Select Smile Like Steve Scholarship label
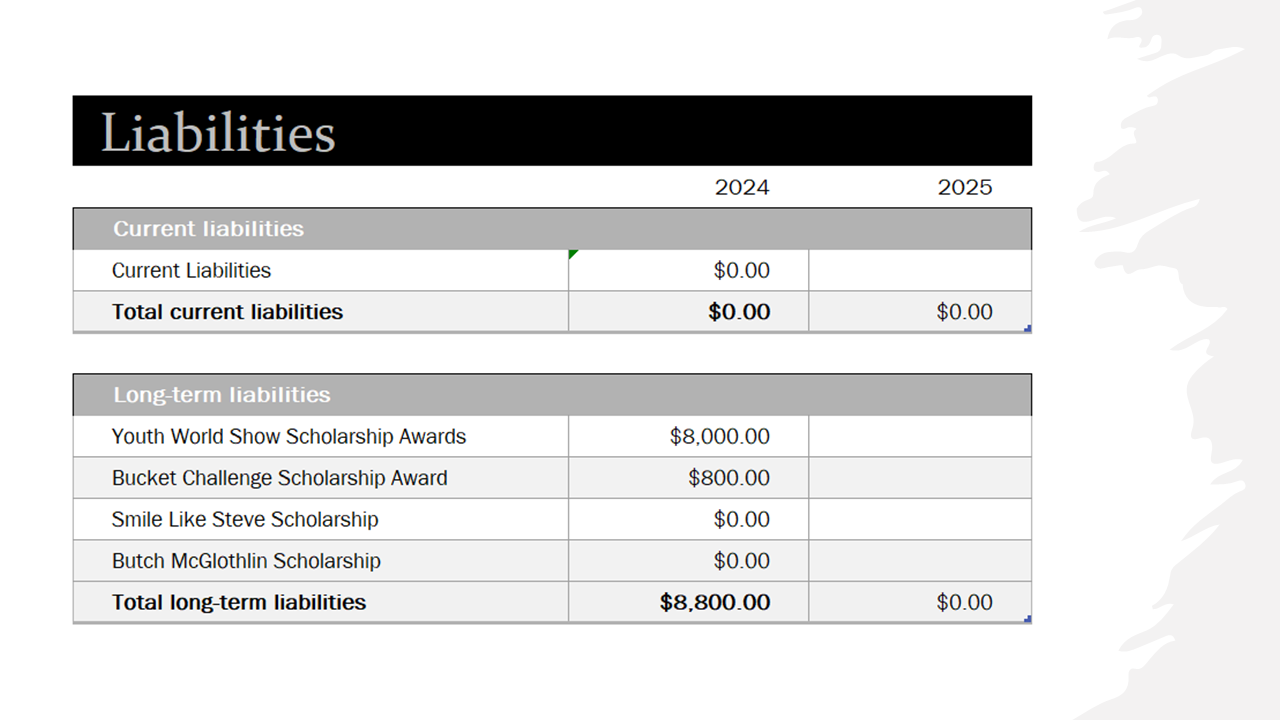 click(x=245, y=520)
